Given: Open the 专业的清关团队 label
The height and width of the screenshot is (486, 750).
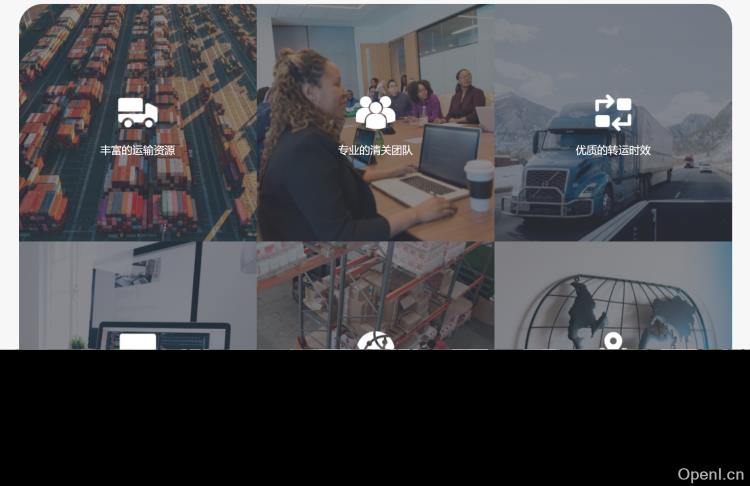Looking at the screenshot, I should (x=375, y=150).
